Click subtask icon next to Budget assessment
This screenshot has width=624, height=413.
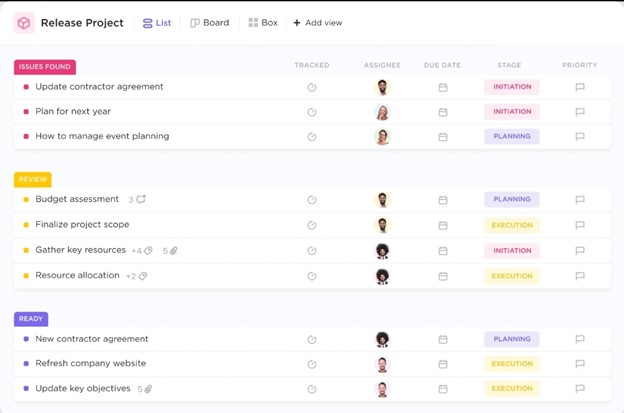141,200
